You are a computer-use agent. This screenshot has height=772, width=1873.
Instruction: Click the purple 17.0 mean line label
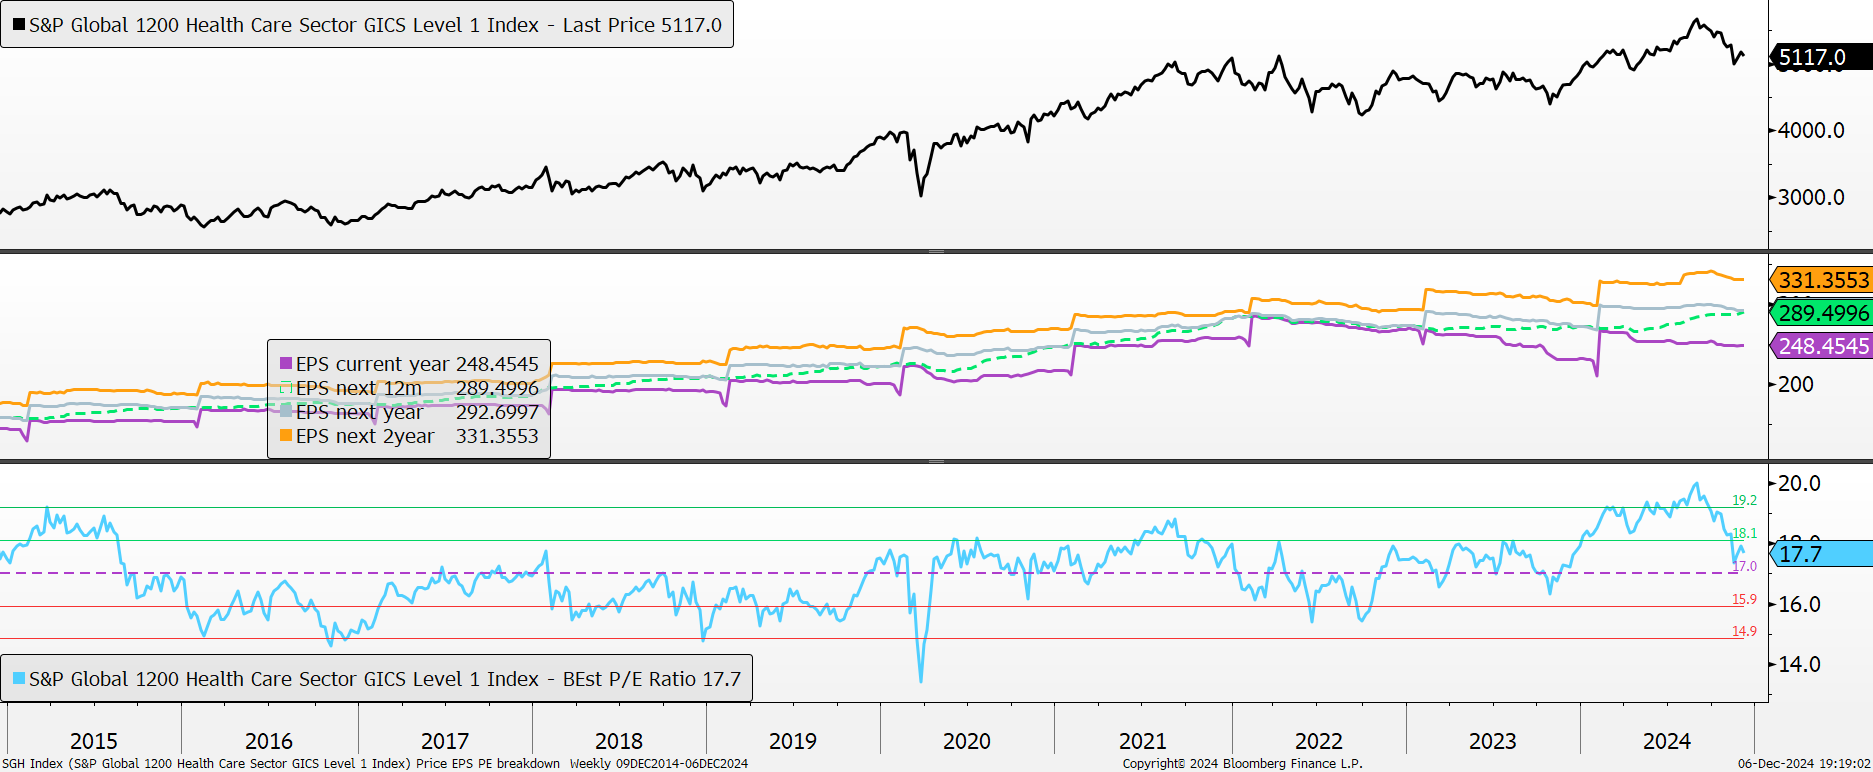tap(1744, 566)
